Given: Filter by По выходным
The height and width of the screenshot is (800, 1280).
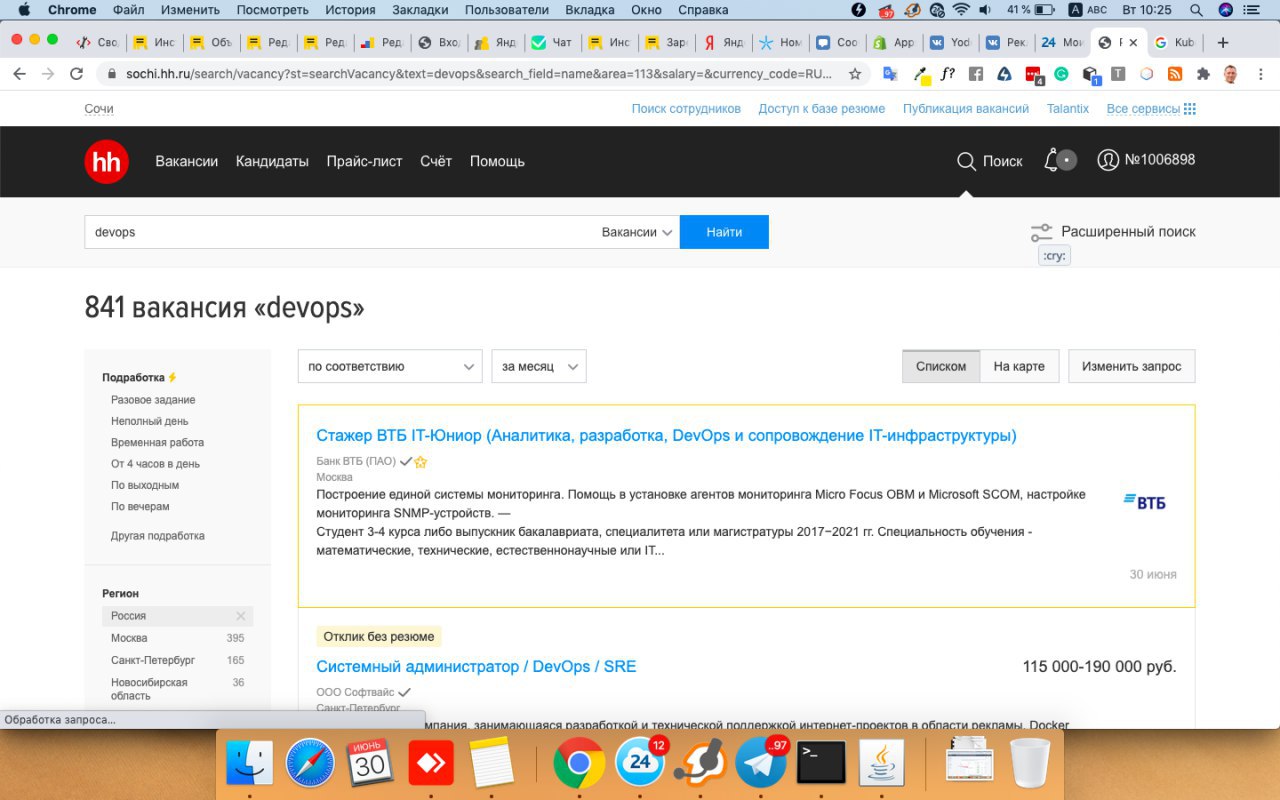Looking at the screenshot, I should point(145,485).
